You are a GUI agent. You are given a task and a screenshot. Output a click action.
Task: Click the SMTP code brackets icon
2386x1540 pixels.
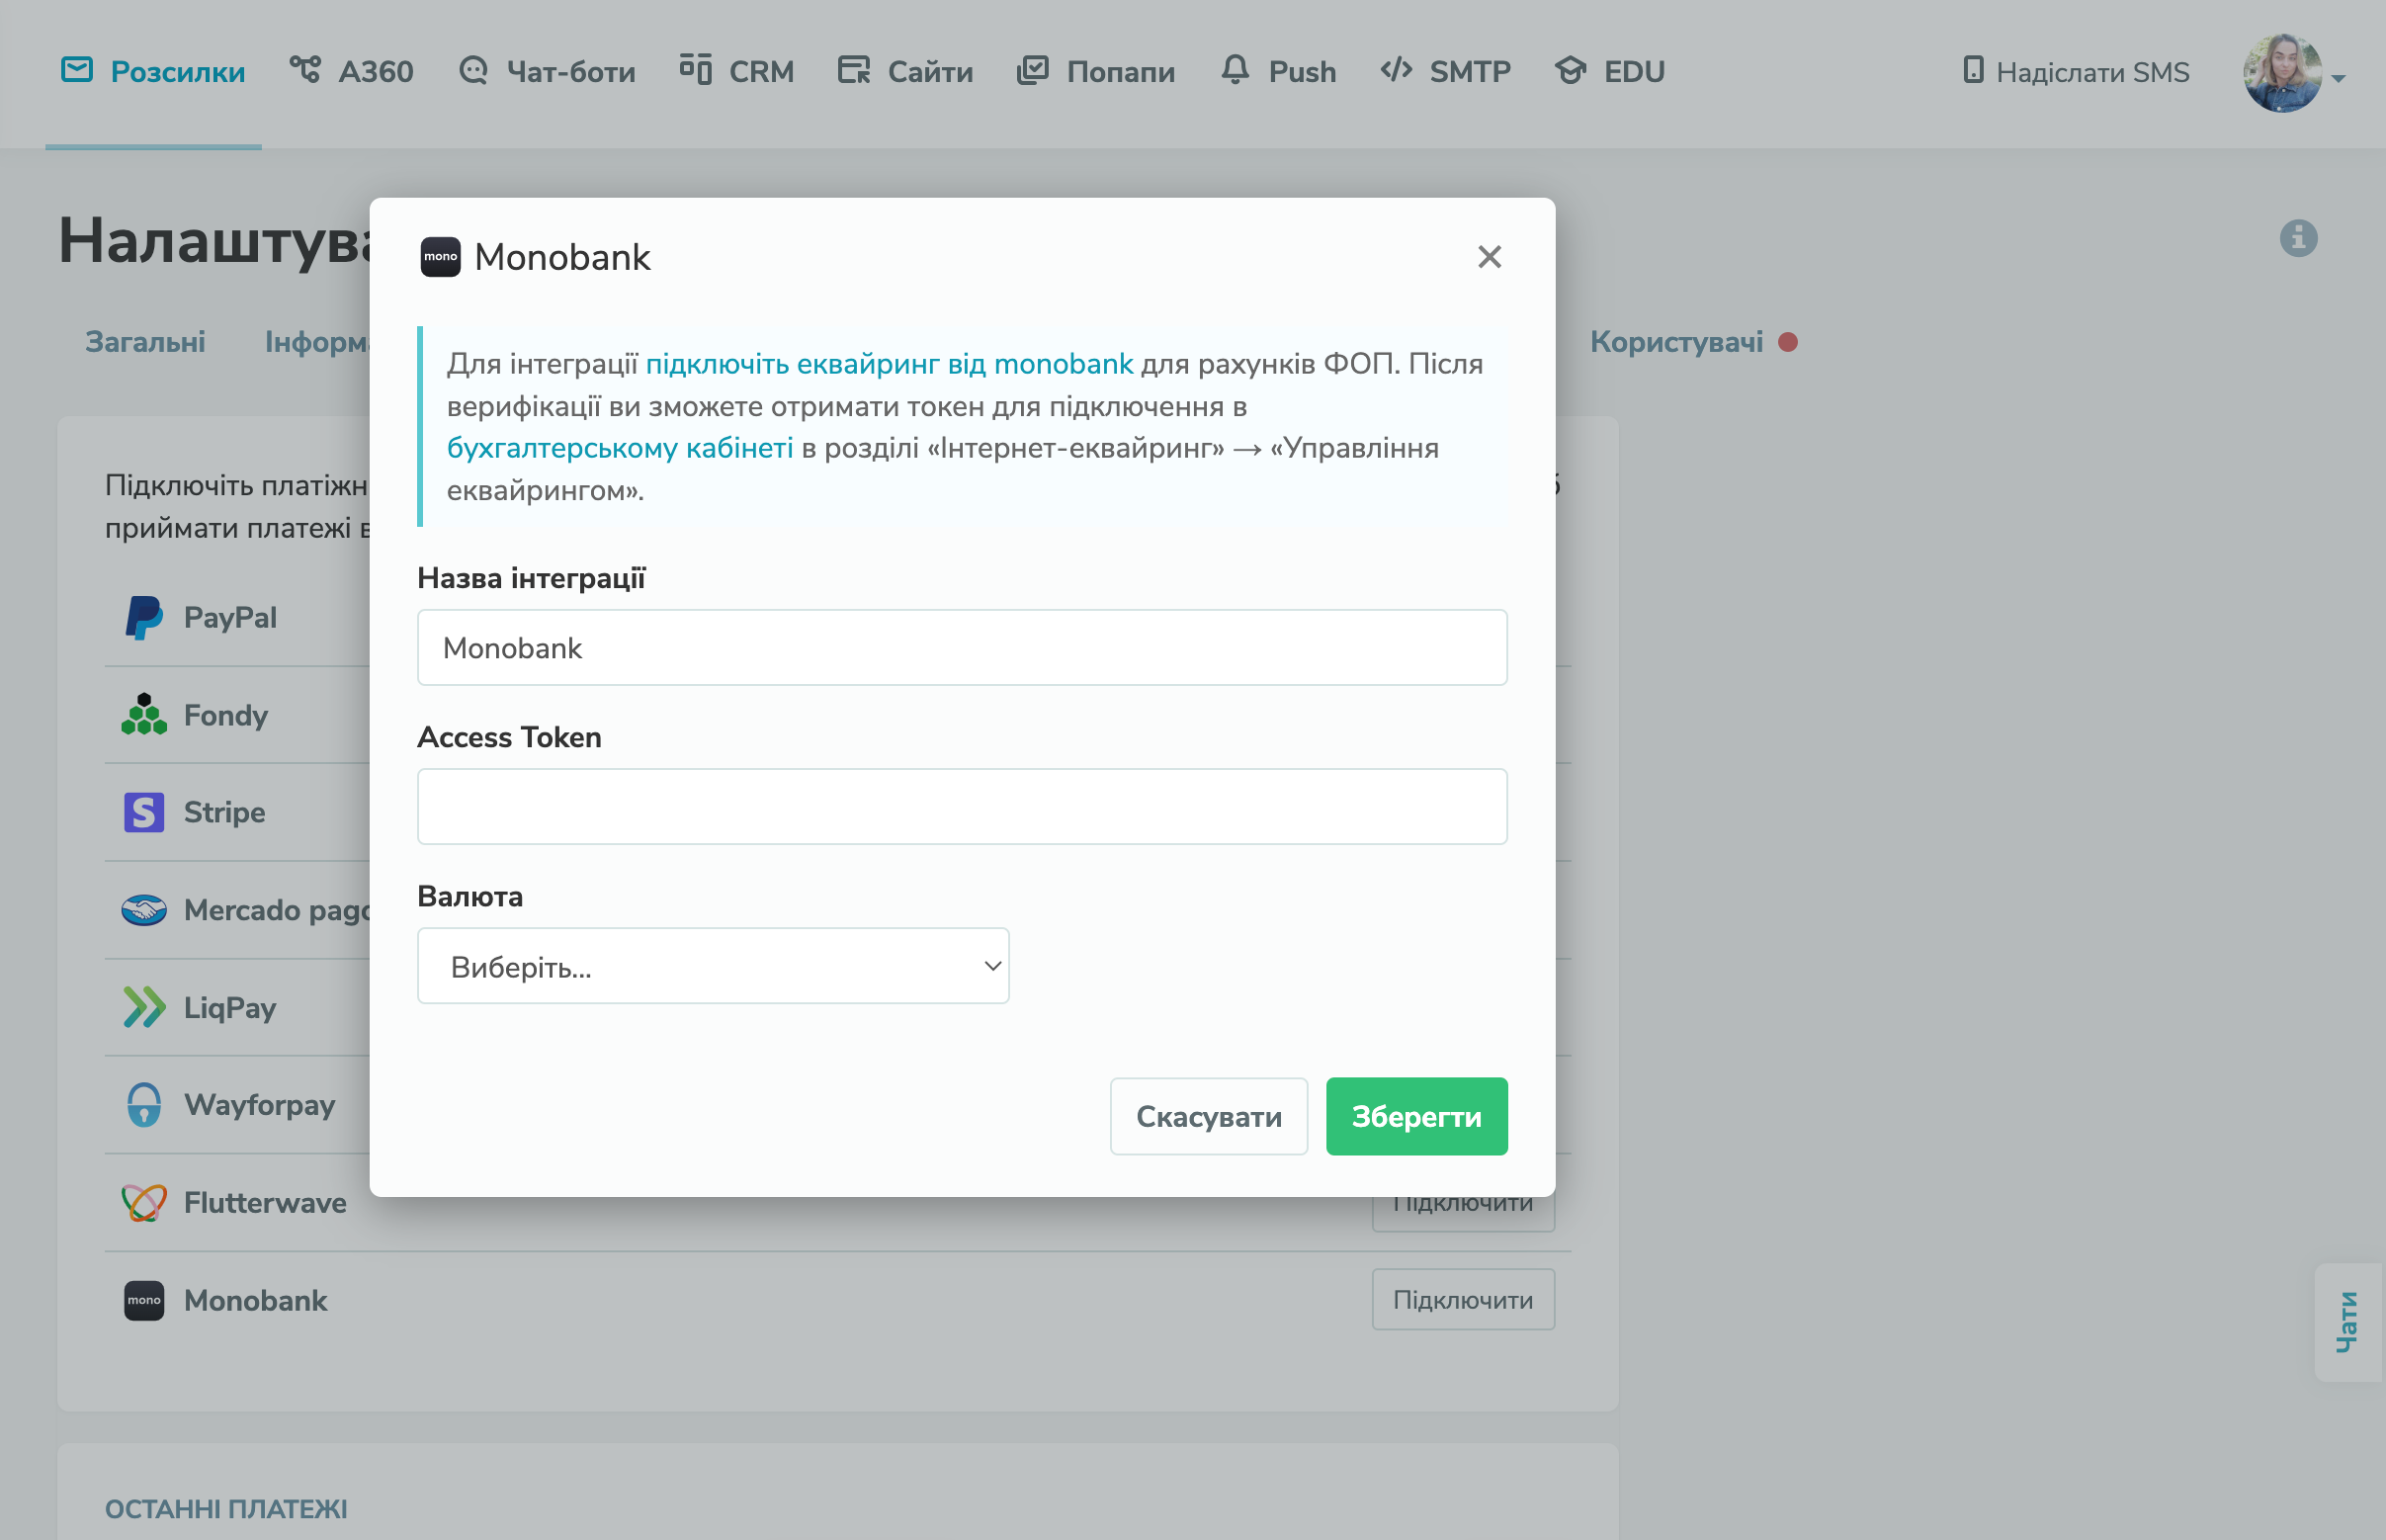1396,70
